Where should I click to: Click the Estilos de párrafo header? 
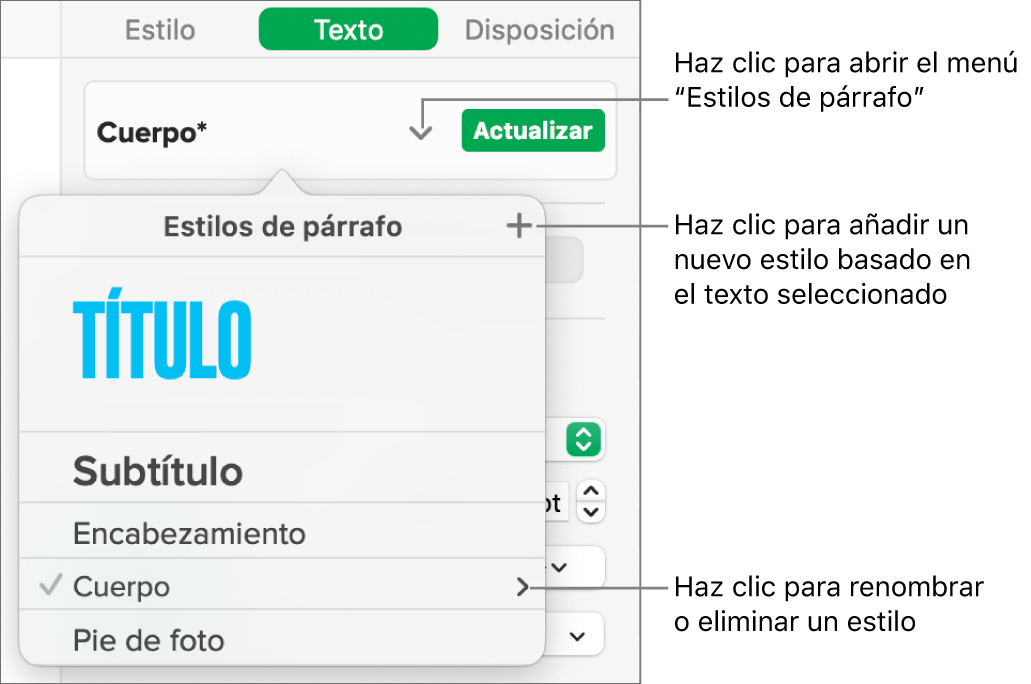pos(283,227)
